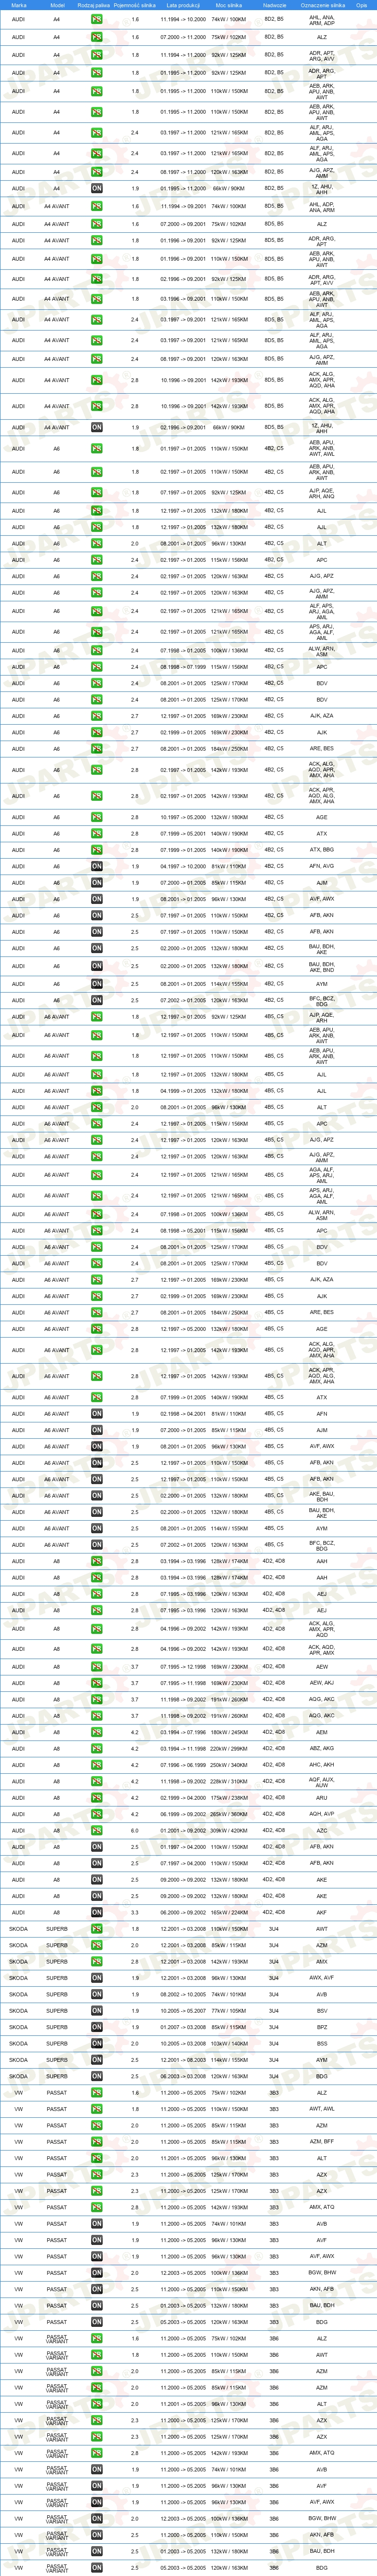
Task: Click the BPZ engine code cell
Action: [x=322, y=2027]
